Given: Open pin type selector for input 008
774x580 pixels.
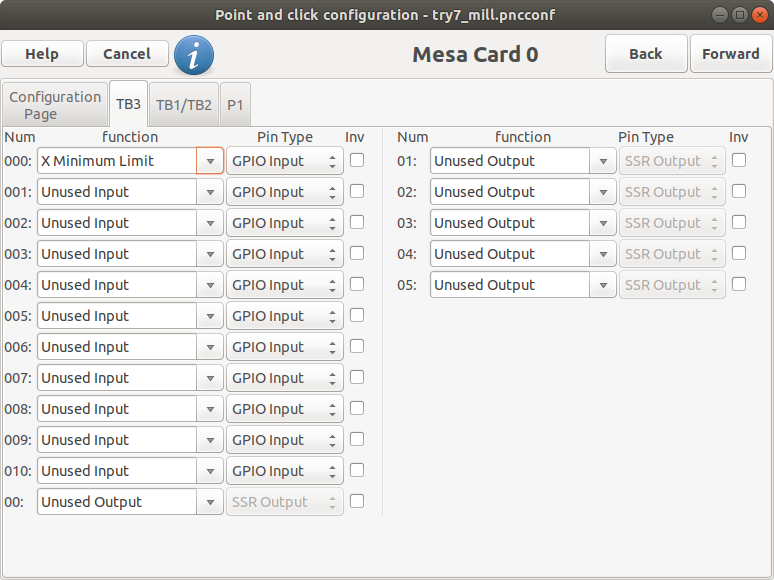Looking at the screenshot, I should click(x=284, y=409).
